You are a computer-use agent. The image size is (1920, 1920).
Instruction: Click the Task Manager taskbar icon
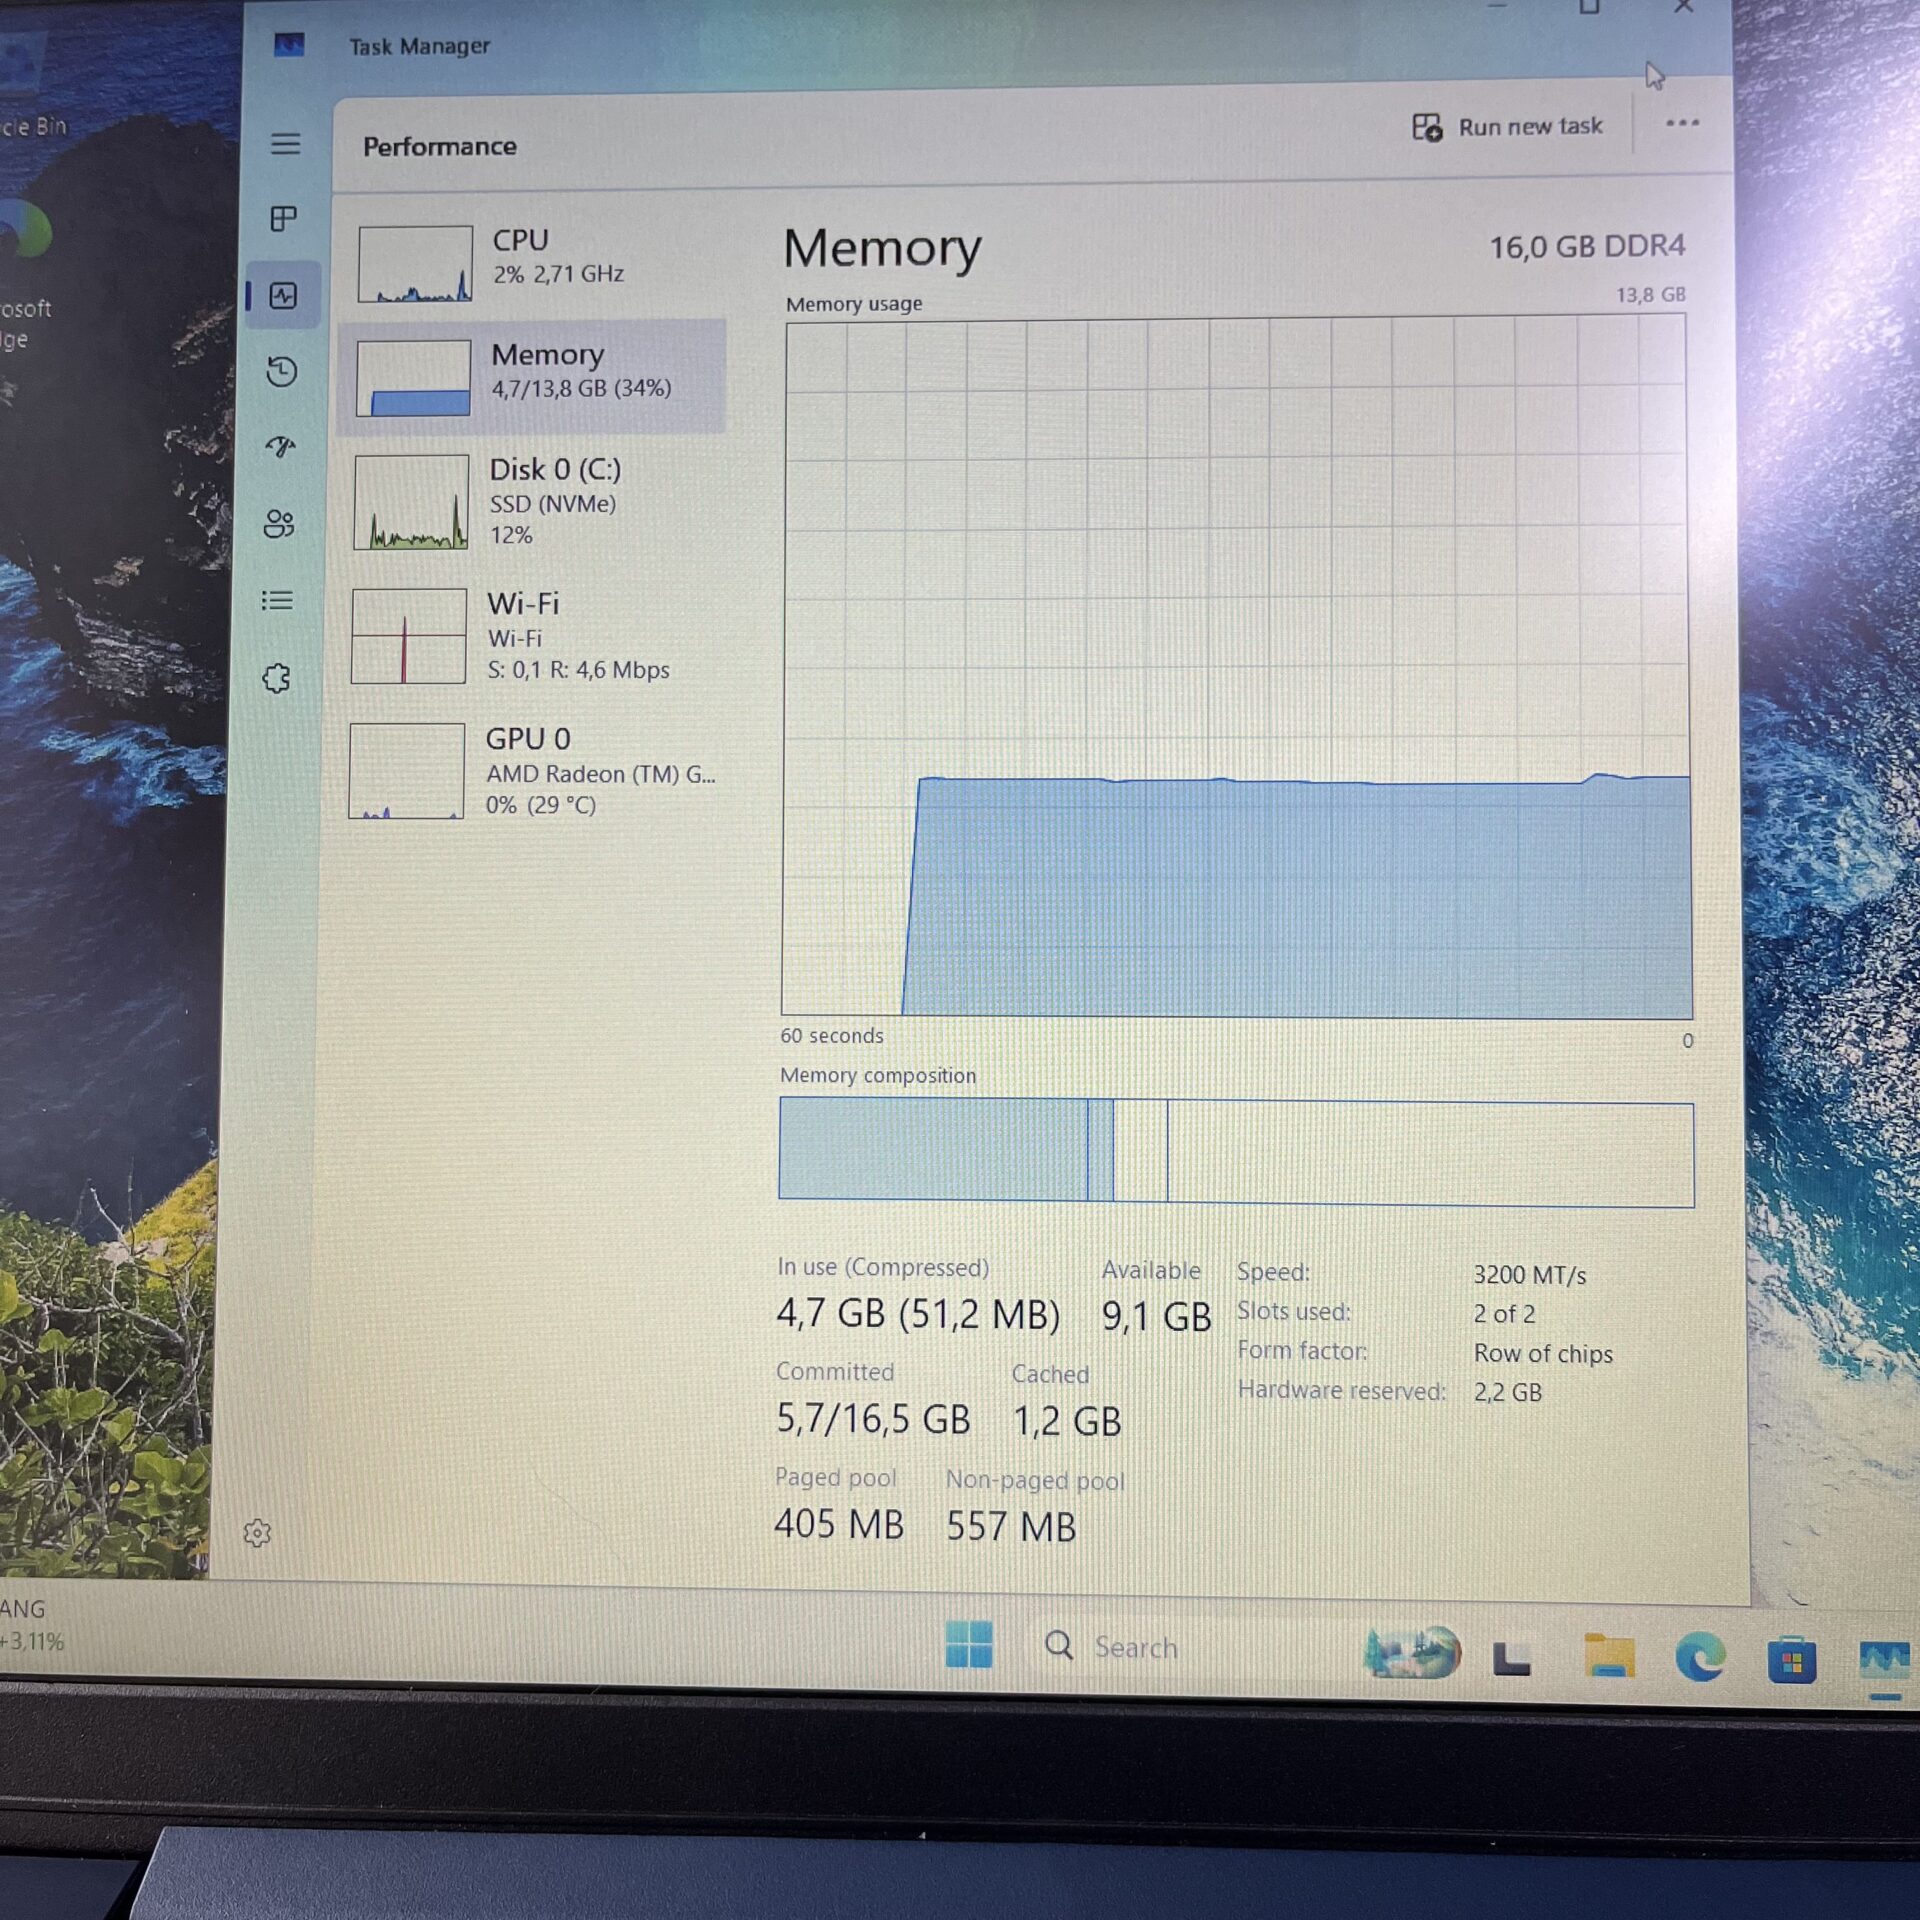pos(1884,1661)
